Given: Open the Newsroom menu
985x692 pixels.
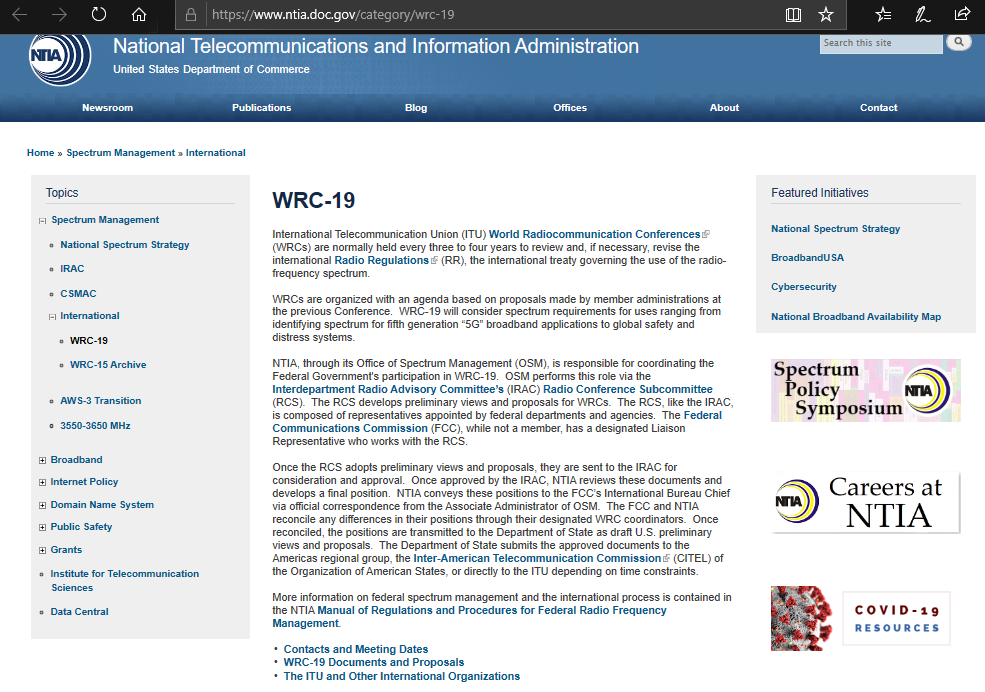Looking at the screenshot, I should pos(107,107).
